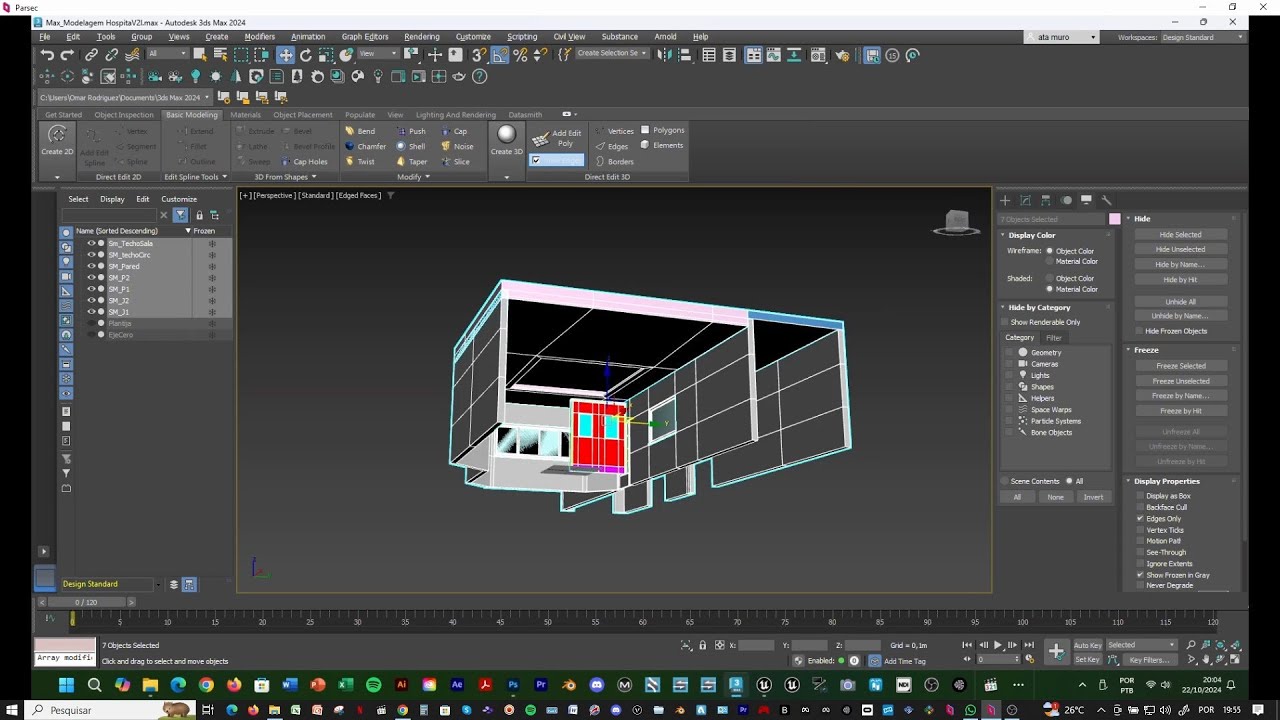This screenshot has height=720, width=1280.
Task: Click the Invert category button
Action: [x=1093, y=497]
